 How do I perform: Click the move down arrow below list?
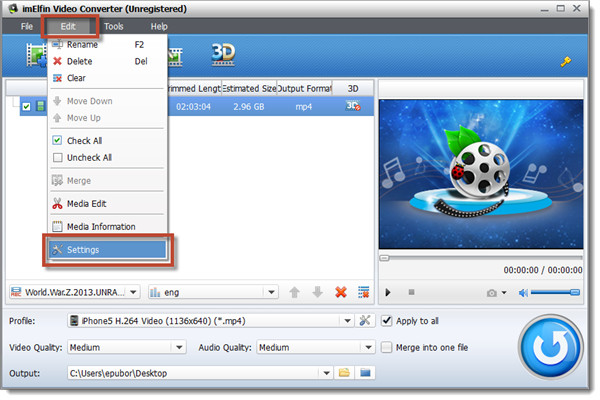tap(317, 292)
